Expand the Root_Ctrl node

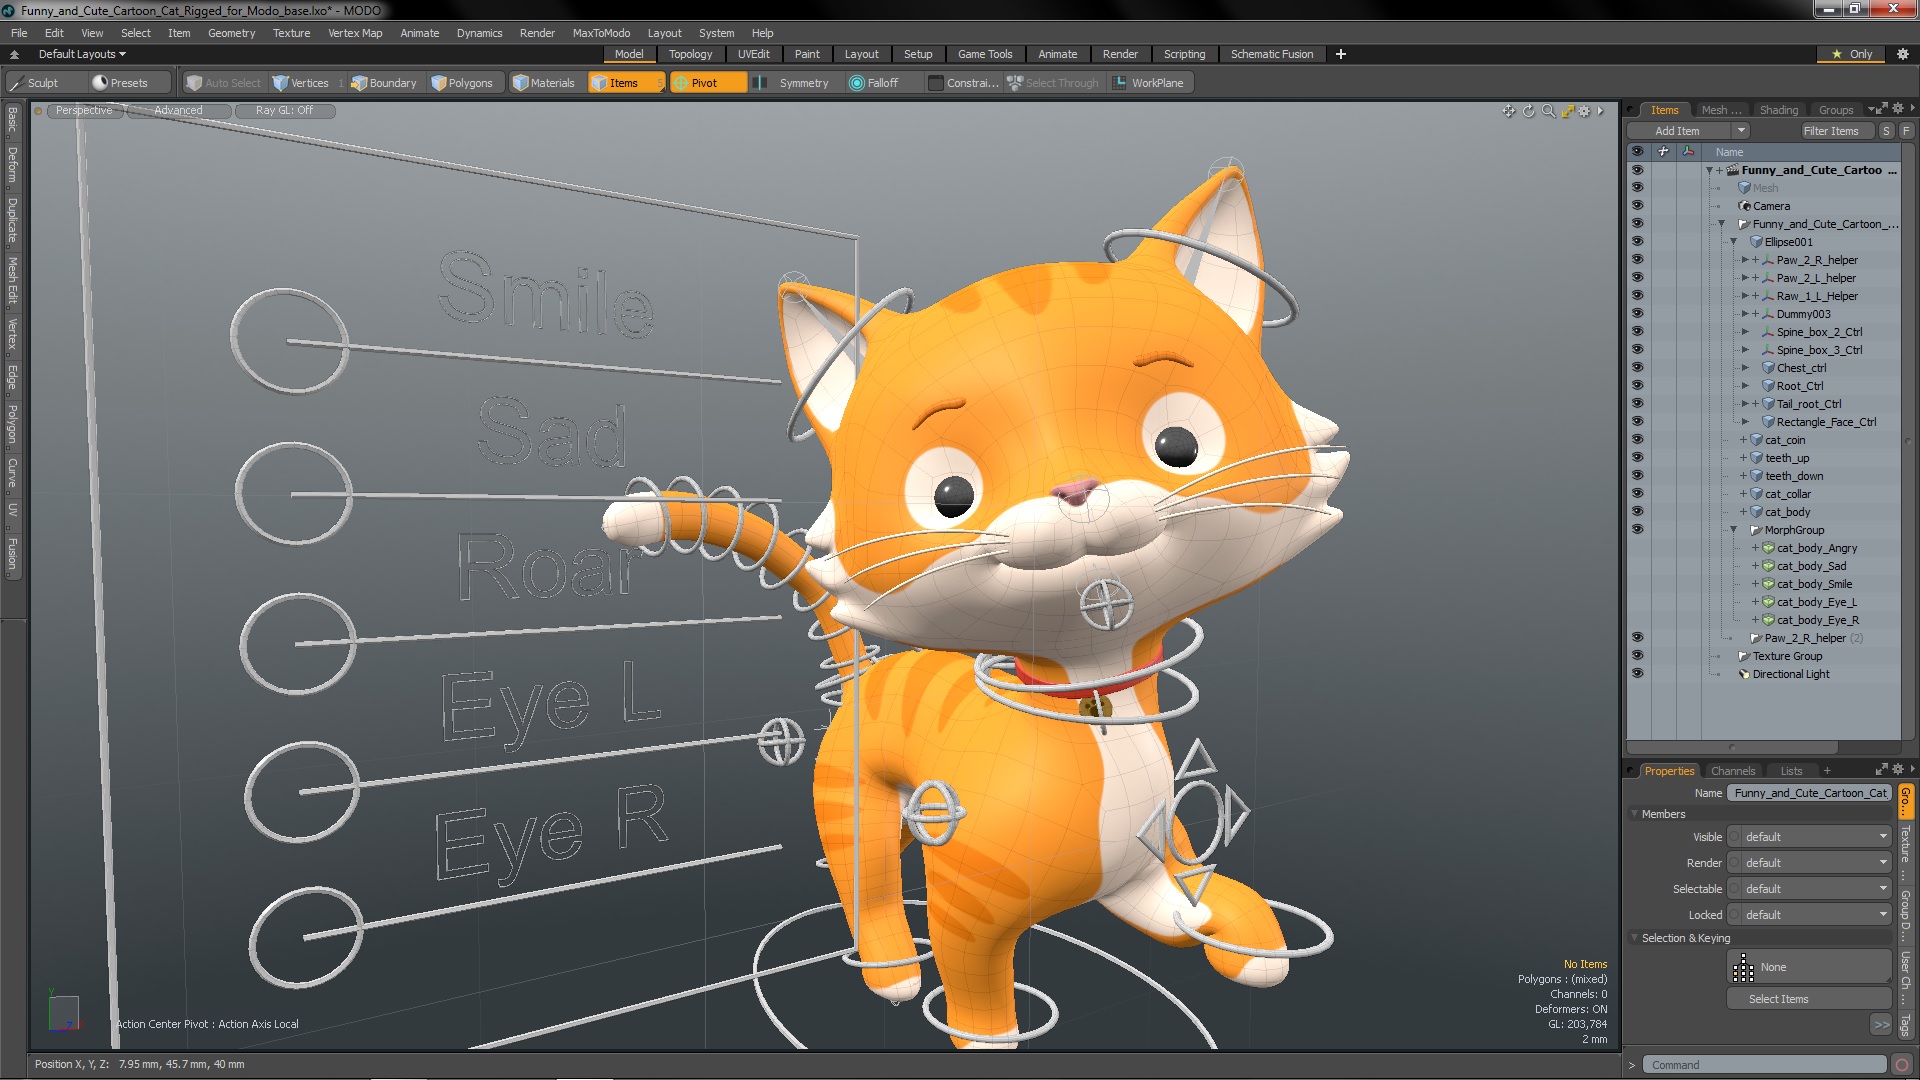tap(1745, 386)
